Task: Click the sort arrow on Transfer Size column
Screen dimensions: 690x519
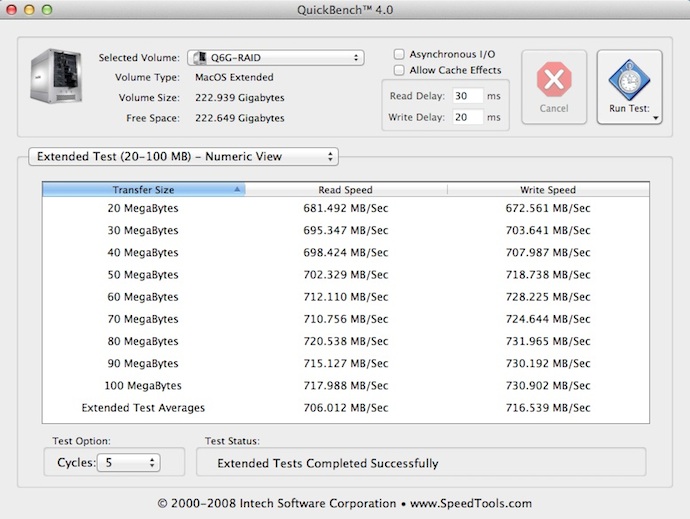Action: pos(237,189)
